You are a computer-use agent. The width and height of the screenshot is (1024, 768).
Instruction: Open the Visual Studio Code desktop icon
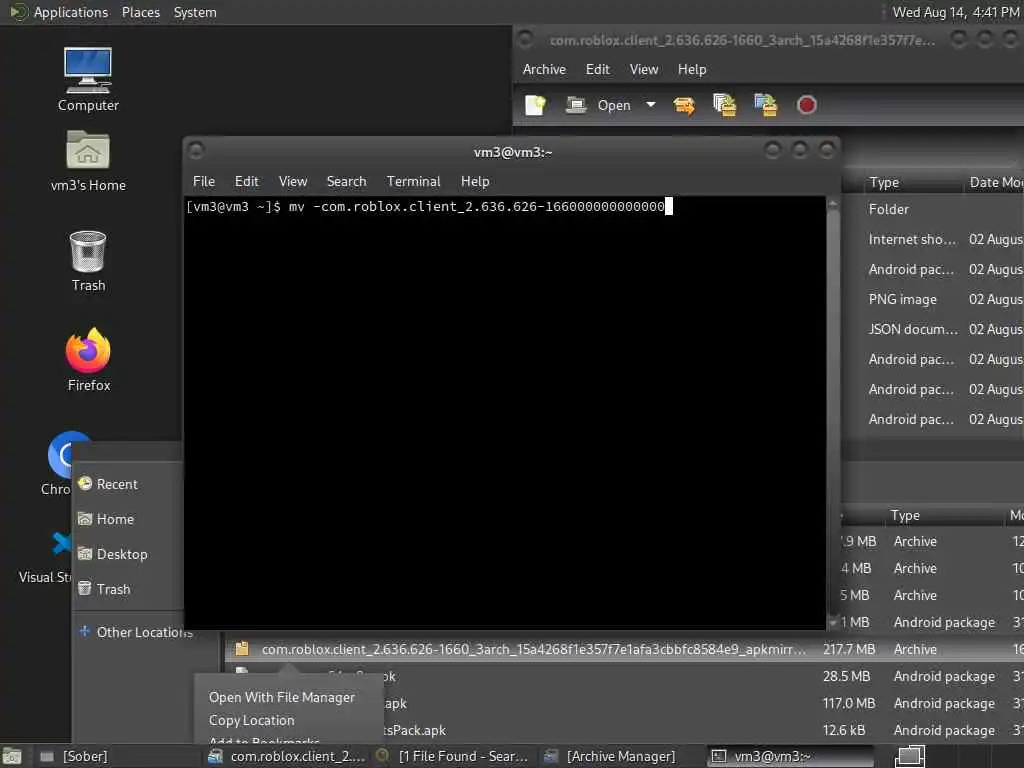pyautogui.click(x=46, y=555)
